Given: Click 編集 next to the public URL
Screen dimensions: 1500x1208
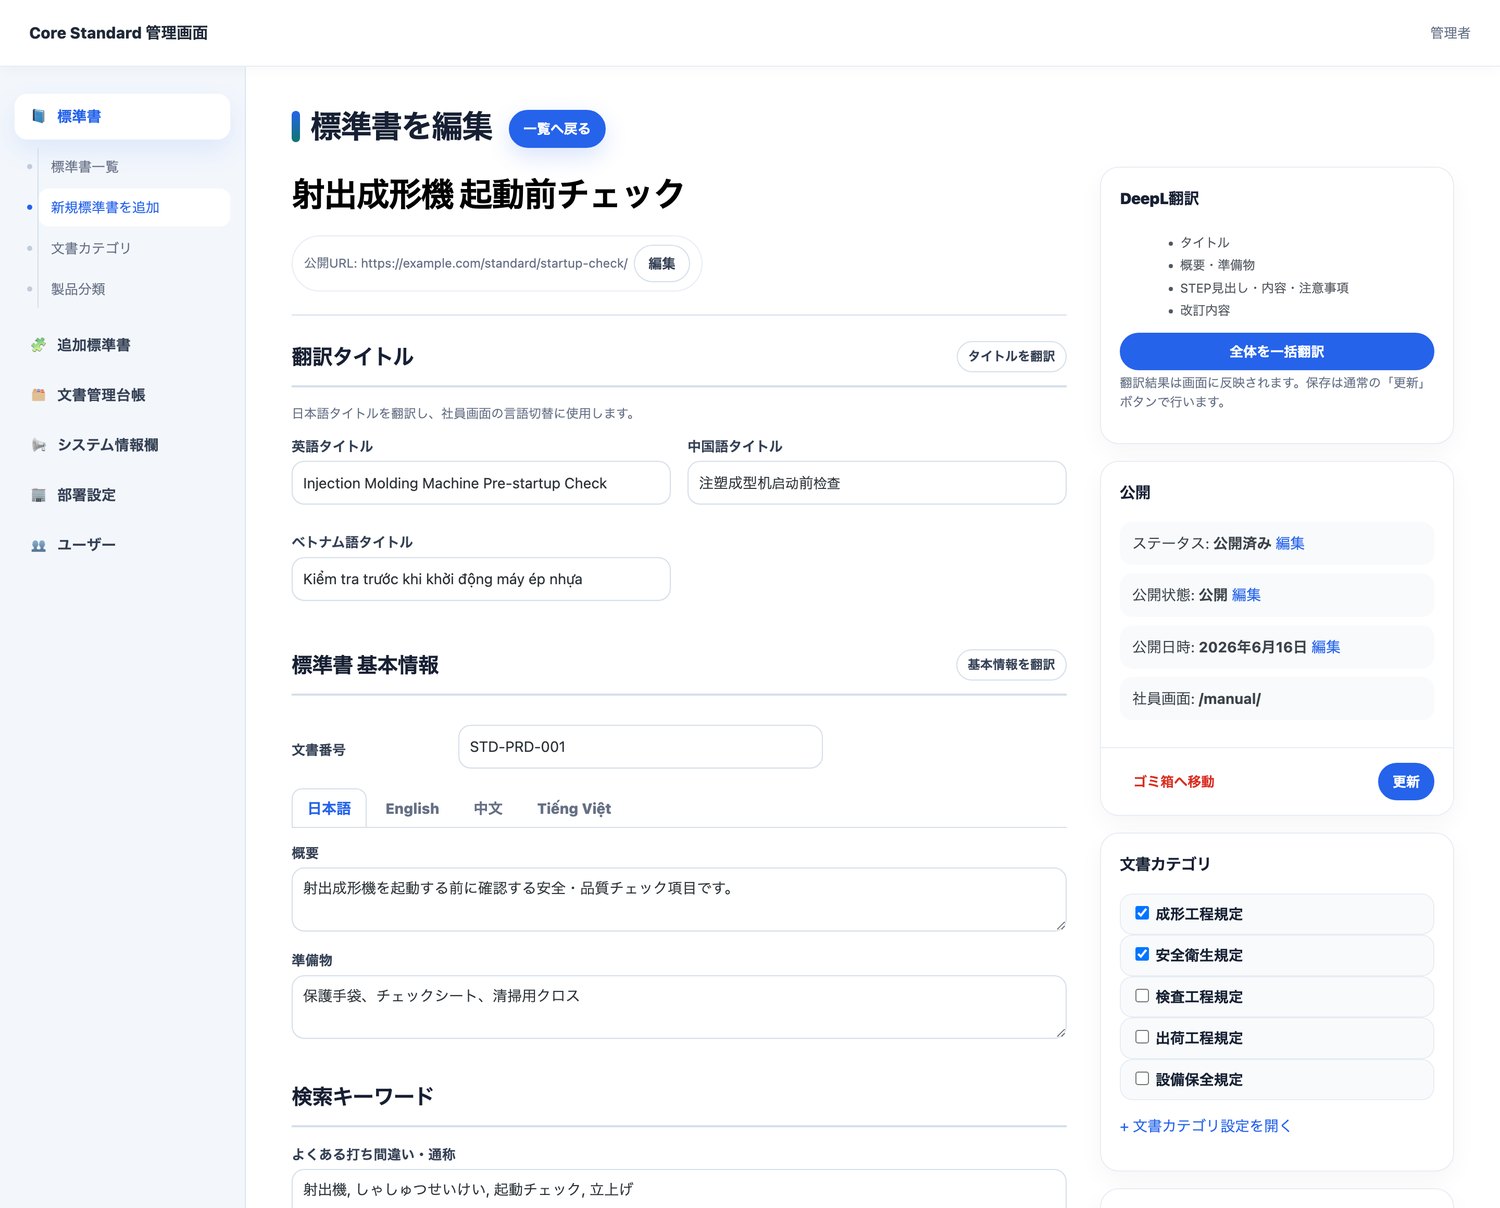Looking at the screenshot, I should tap(662, 264).
